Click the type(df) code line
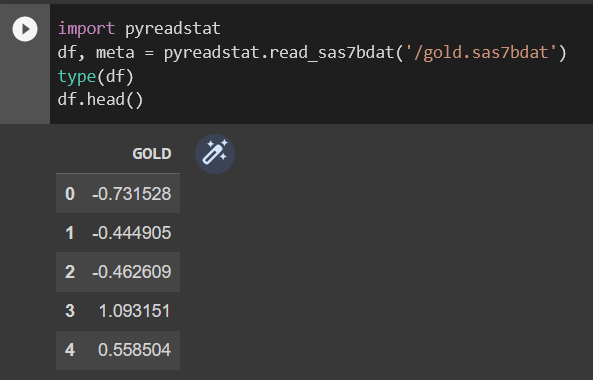This screenshot has width=593, height=380. pos(96,76)
